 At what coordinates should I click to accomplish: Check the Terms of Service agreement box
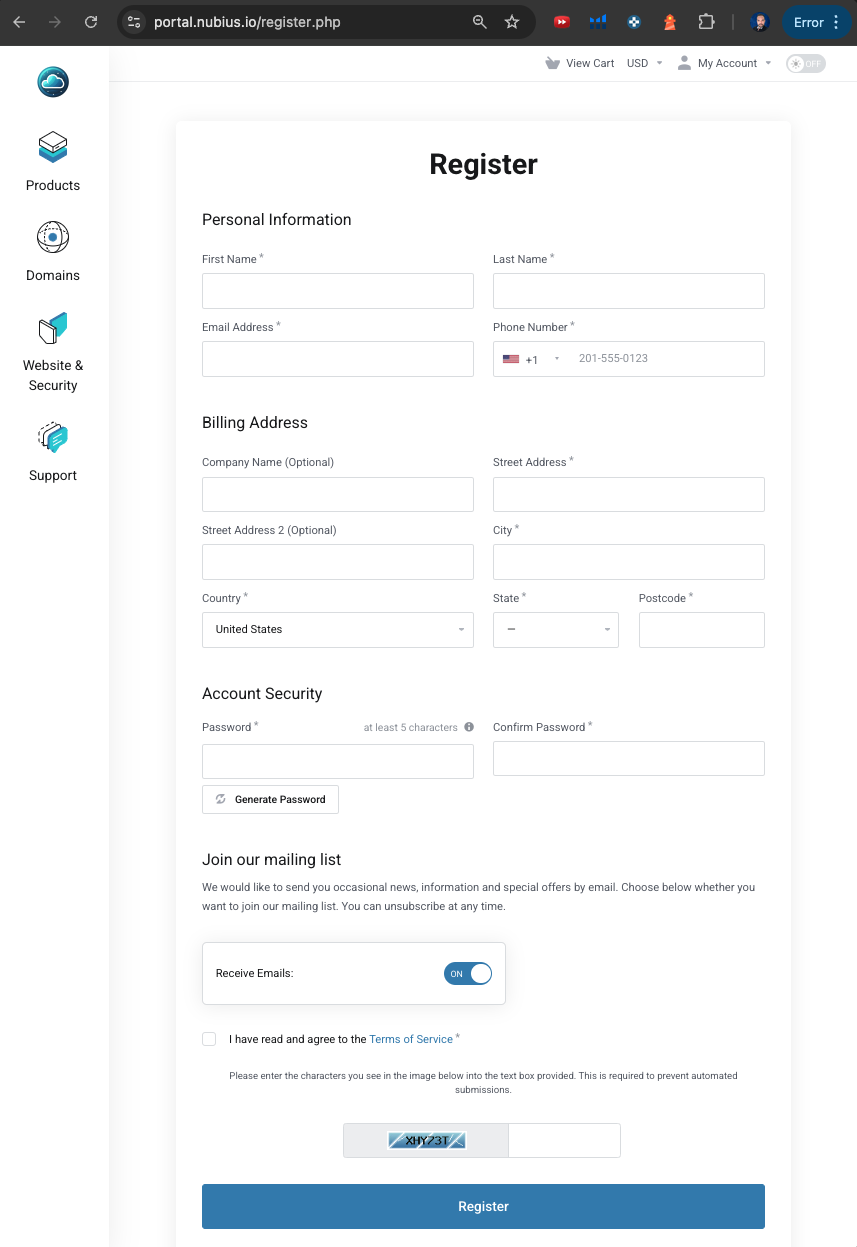coord(209,1039)
